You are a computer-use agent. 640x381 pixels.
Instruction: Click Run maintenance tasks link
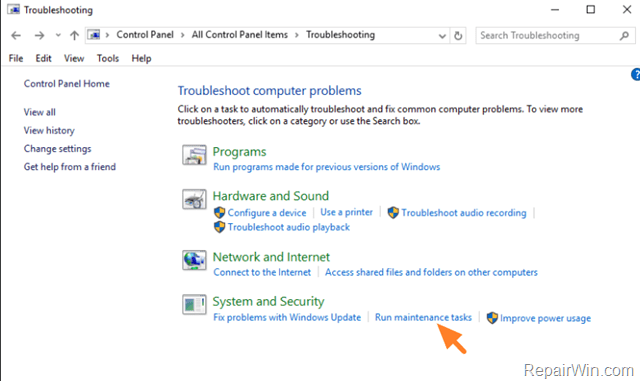pyautogui.click(x=423, y=317)
